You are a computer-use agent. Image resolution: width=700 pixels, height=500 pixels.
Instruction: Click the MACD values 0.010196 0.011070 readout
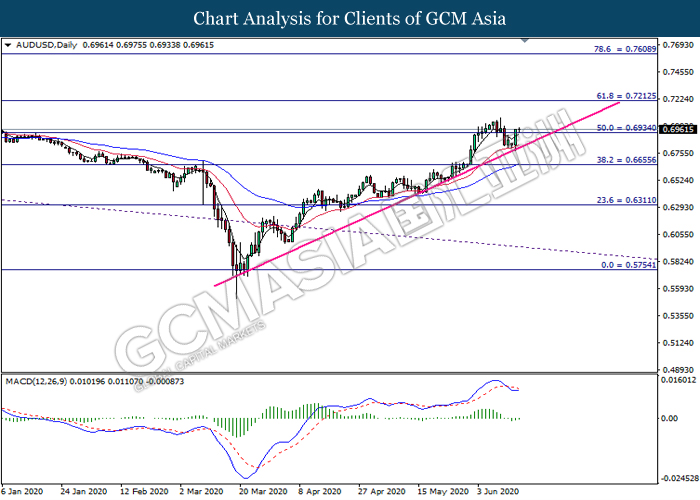click(127, 382)
